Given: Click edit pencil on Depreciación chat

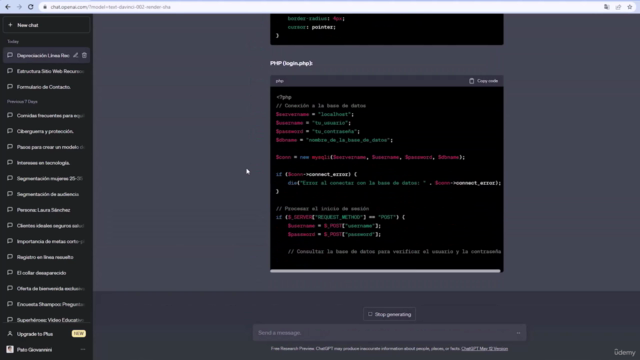Looking at the screenshot, I should click(76, 55).
